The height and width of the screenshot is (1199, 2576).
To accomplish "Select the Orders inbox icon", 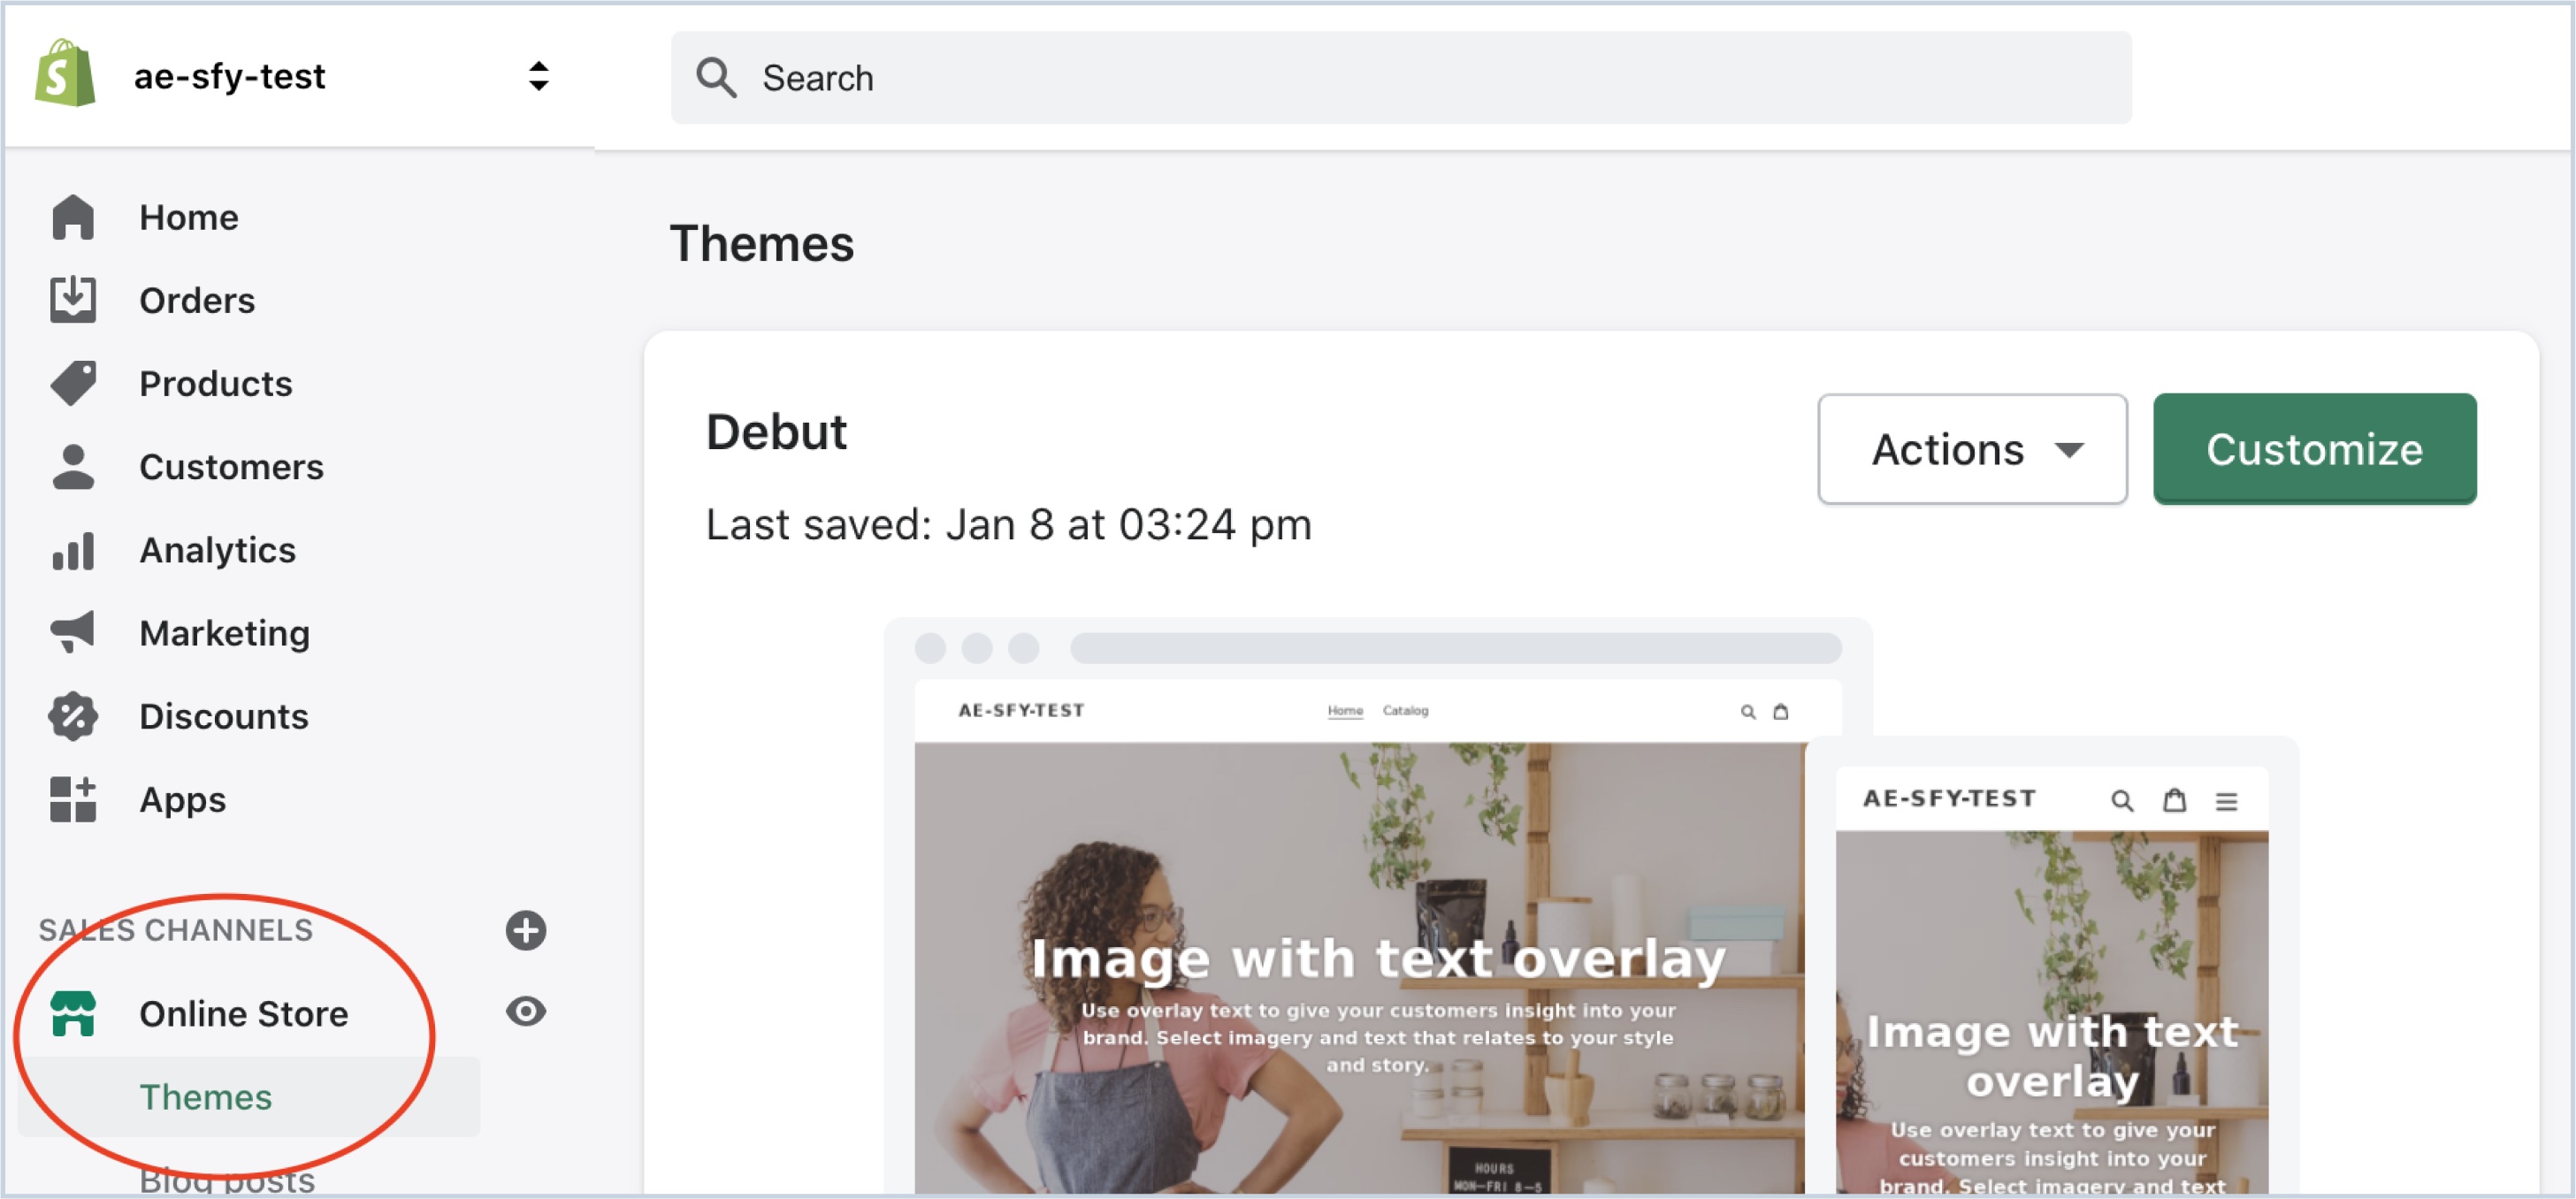I will 73,300.
